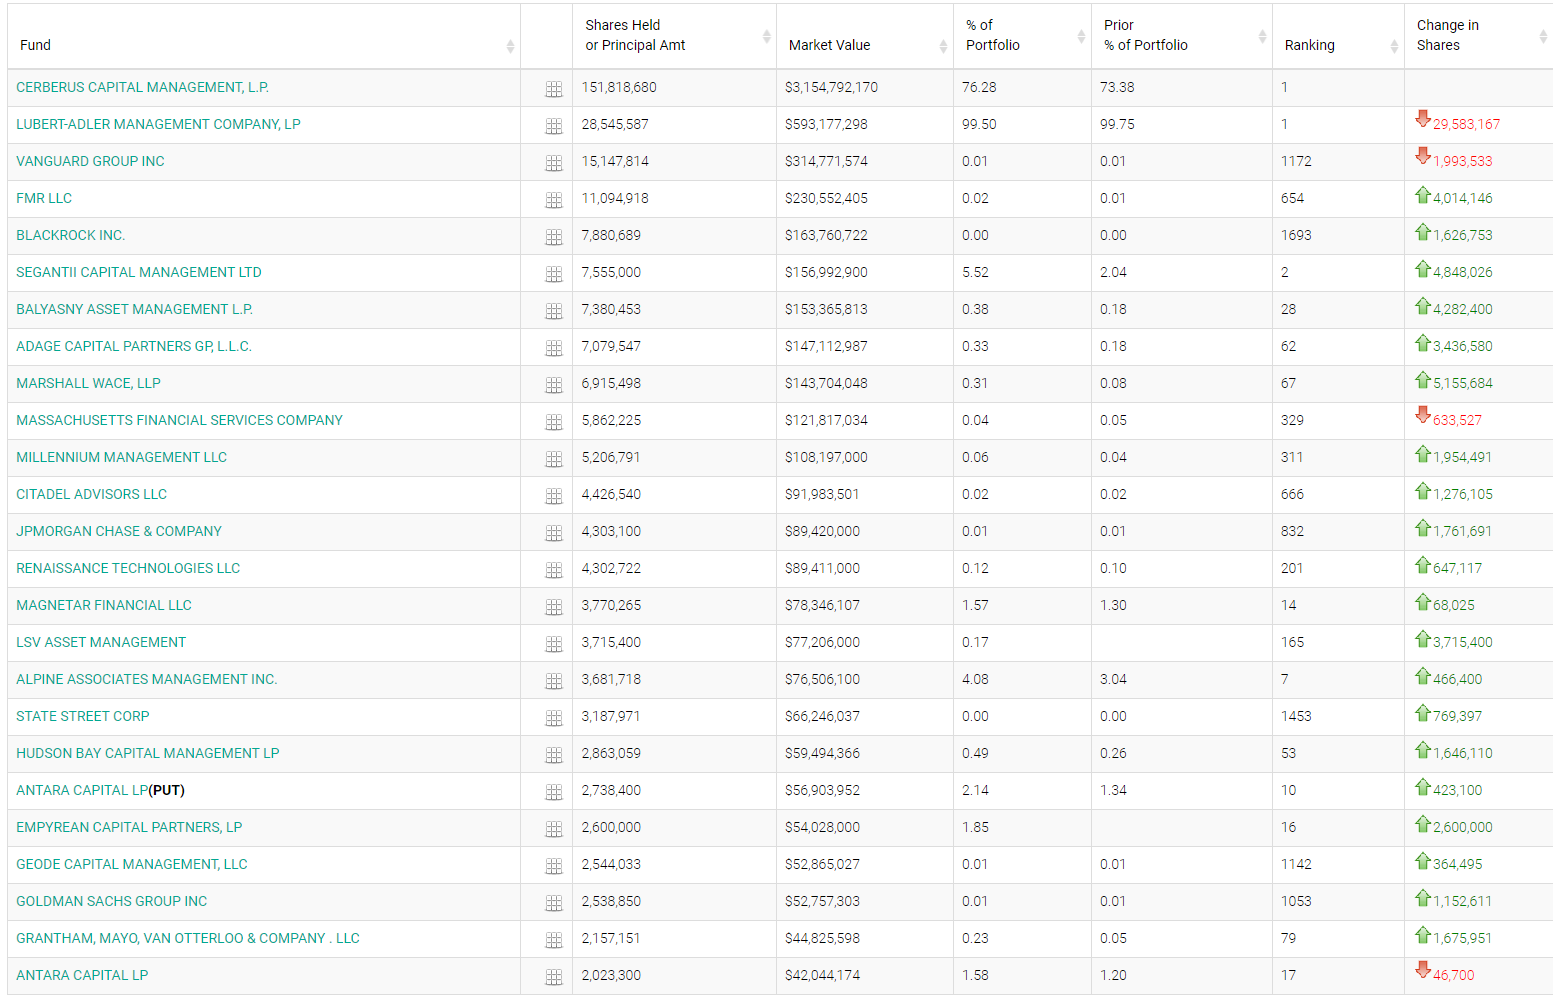Open EMPYREAN CAPITAL PARTNERS, LP link
The height and width of the screenshot is (998, 1553).
[x=129, y=827]
